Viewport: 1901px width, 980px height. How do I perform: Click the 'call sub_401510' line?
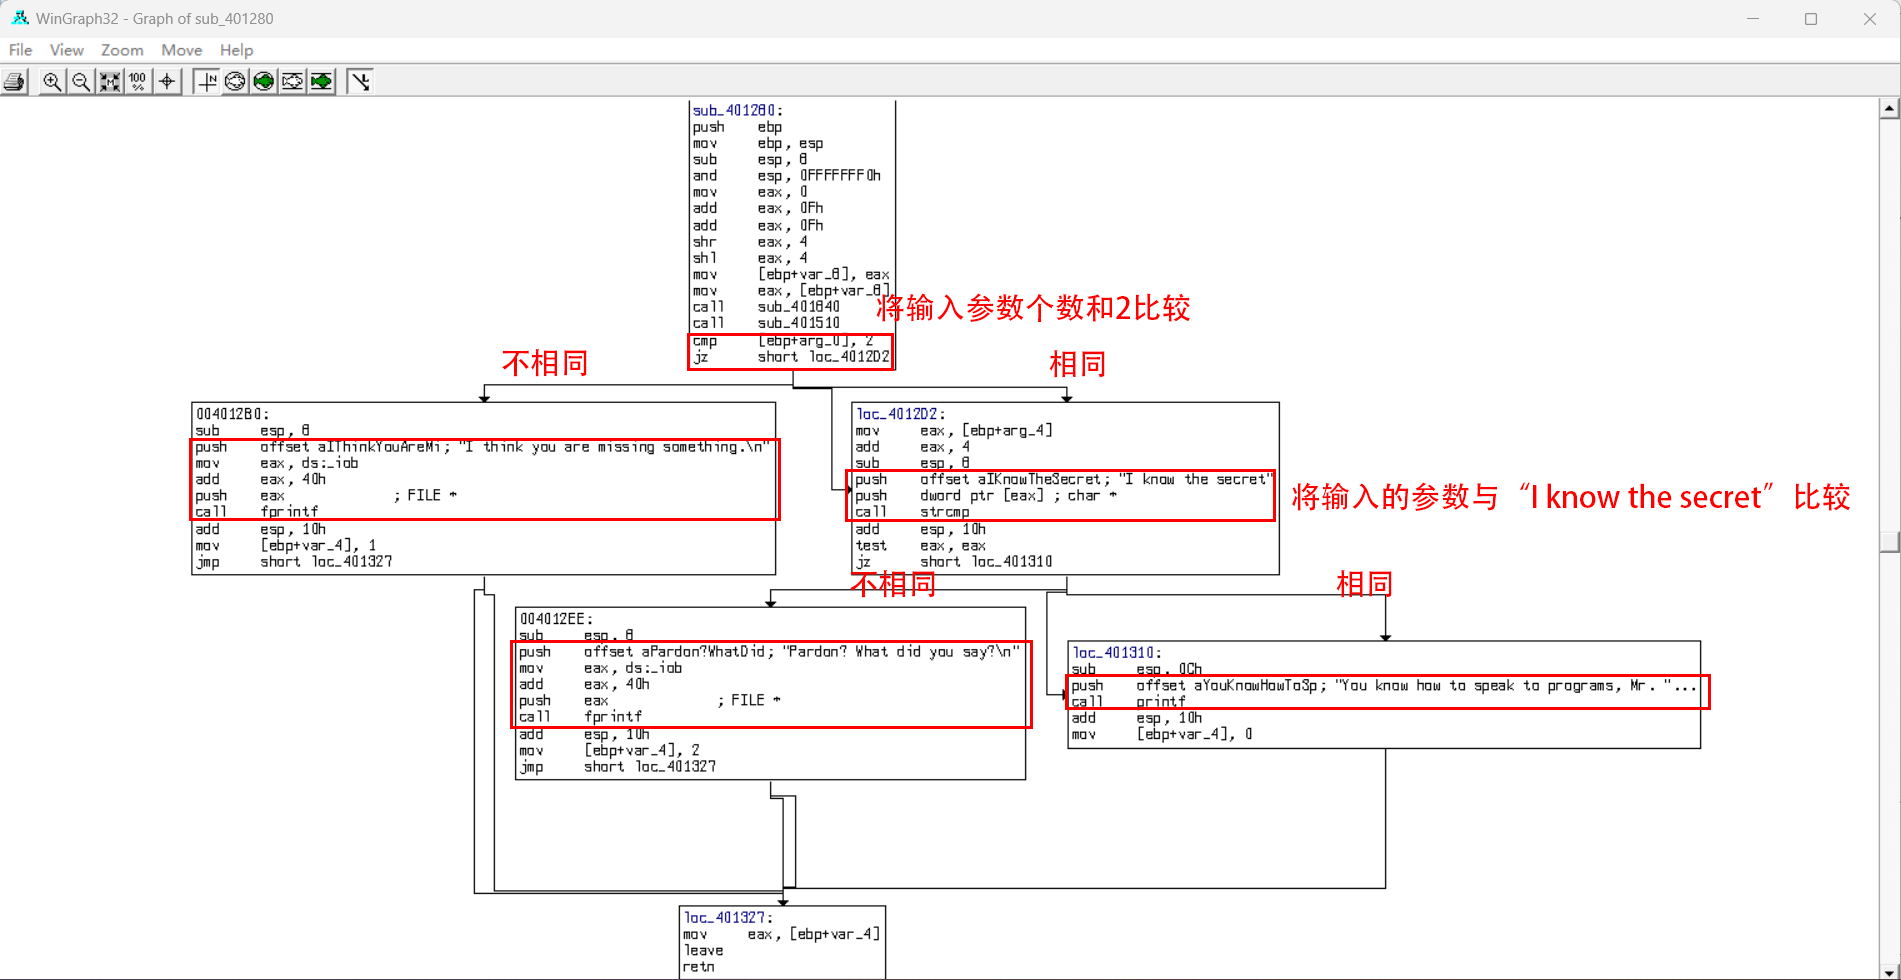tap(766, 323)
